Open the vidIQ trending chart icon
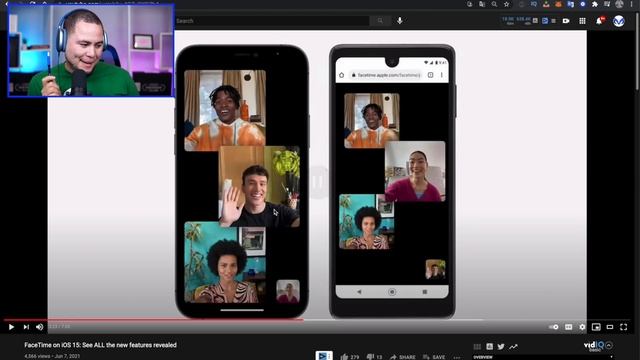This screenshot has height=360, width=640. coord(513,347)
